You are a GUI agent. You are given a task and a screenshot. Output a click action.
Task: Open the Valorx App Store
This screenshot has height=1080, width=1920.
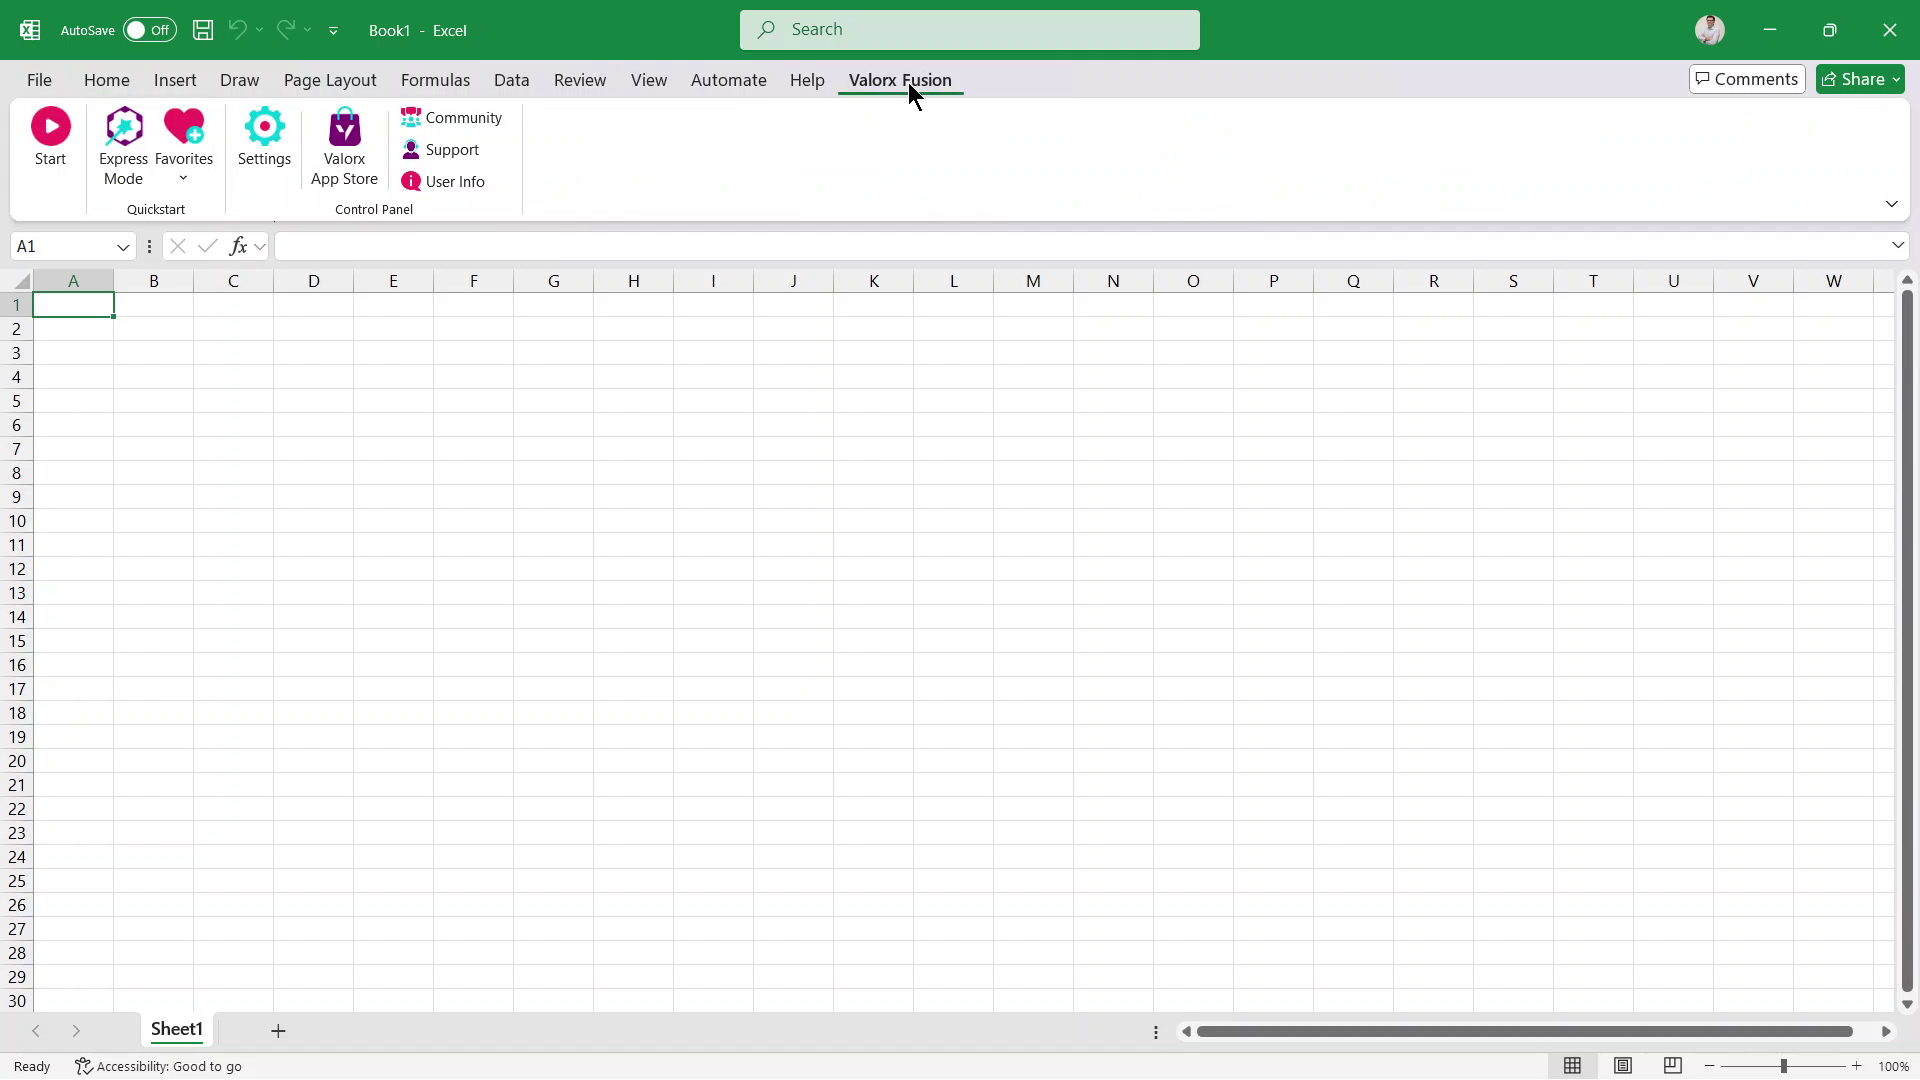click(x=344, y=146)
